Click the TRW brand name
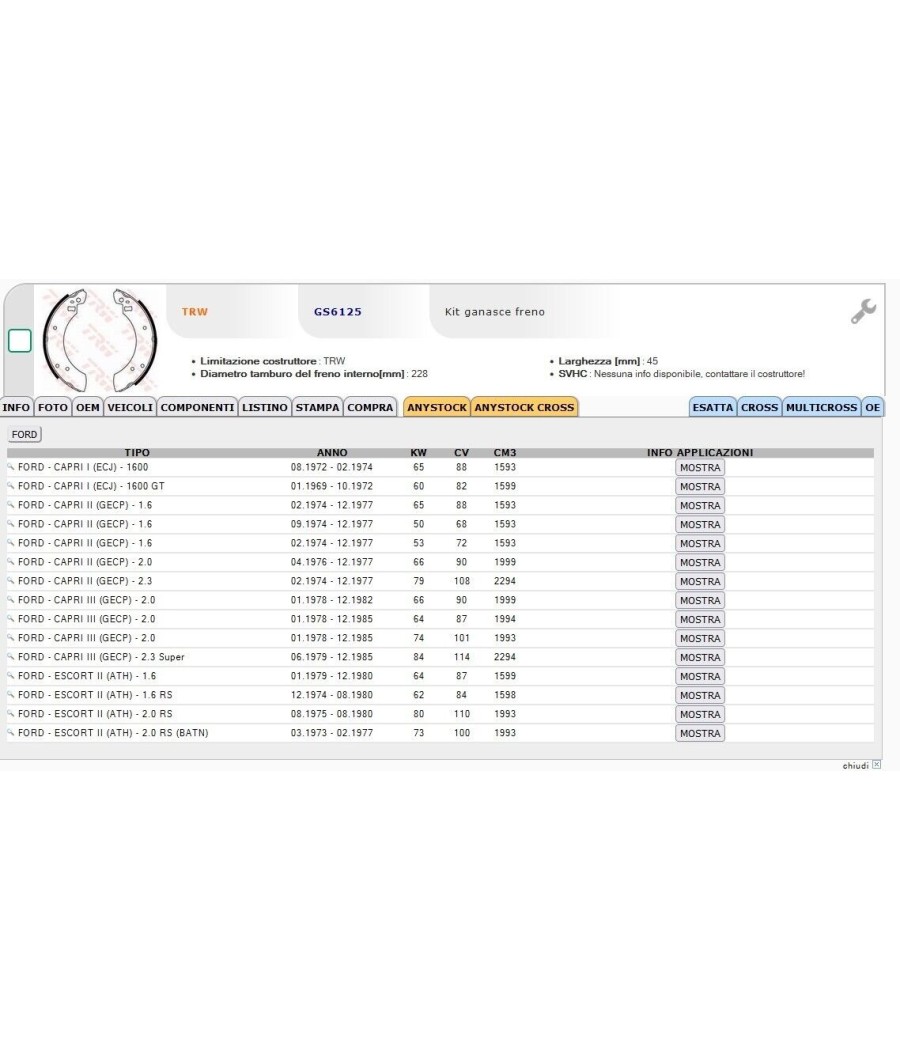 [x=194, y=311]
